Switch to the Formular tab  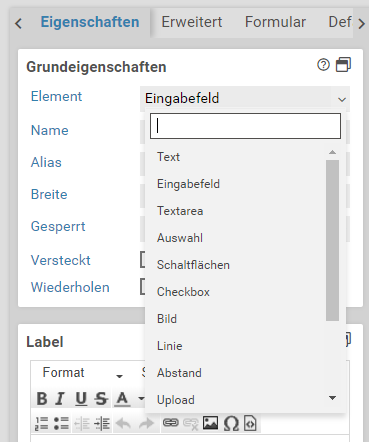click(275, 22)
